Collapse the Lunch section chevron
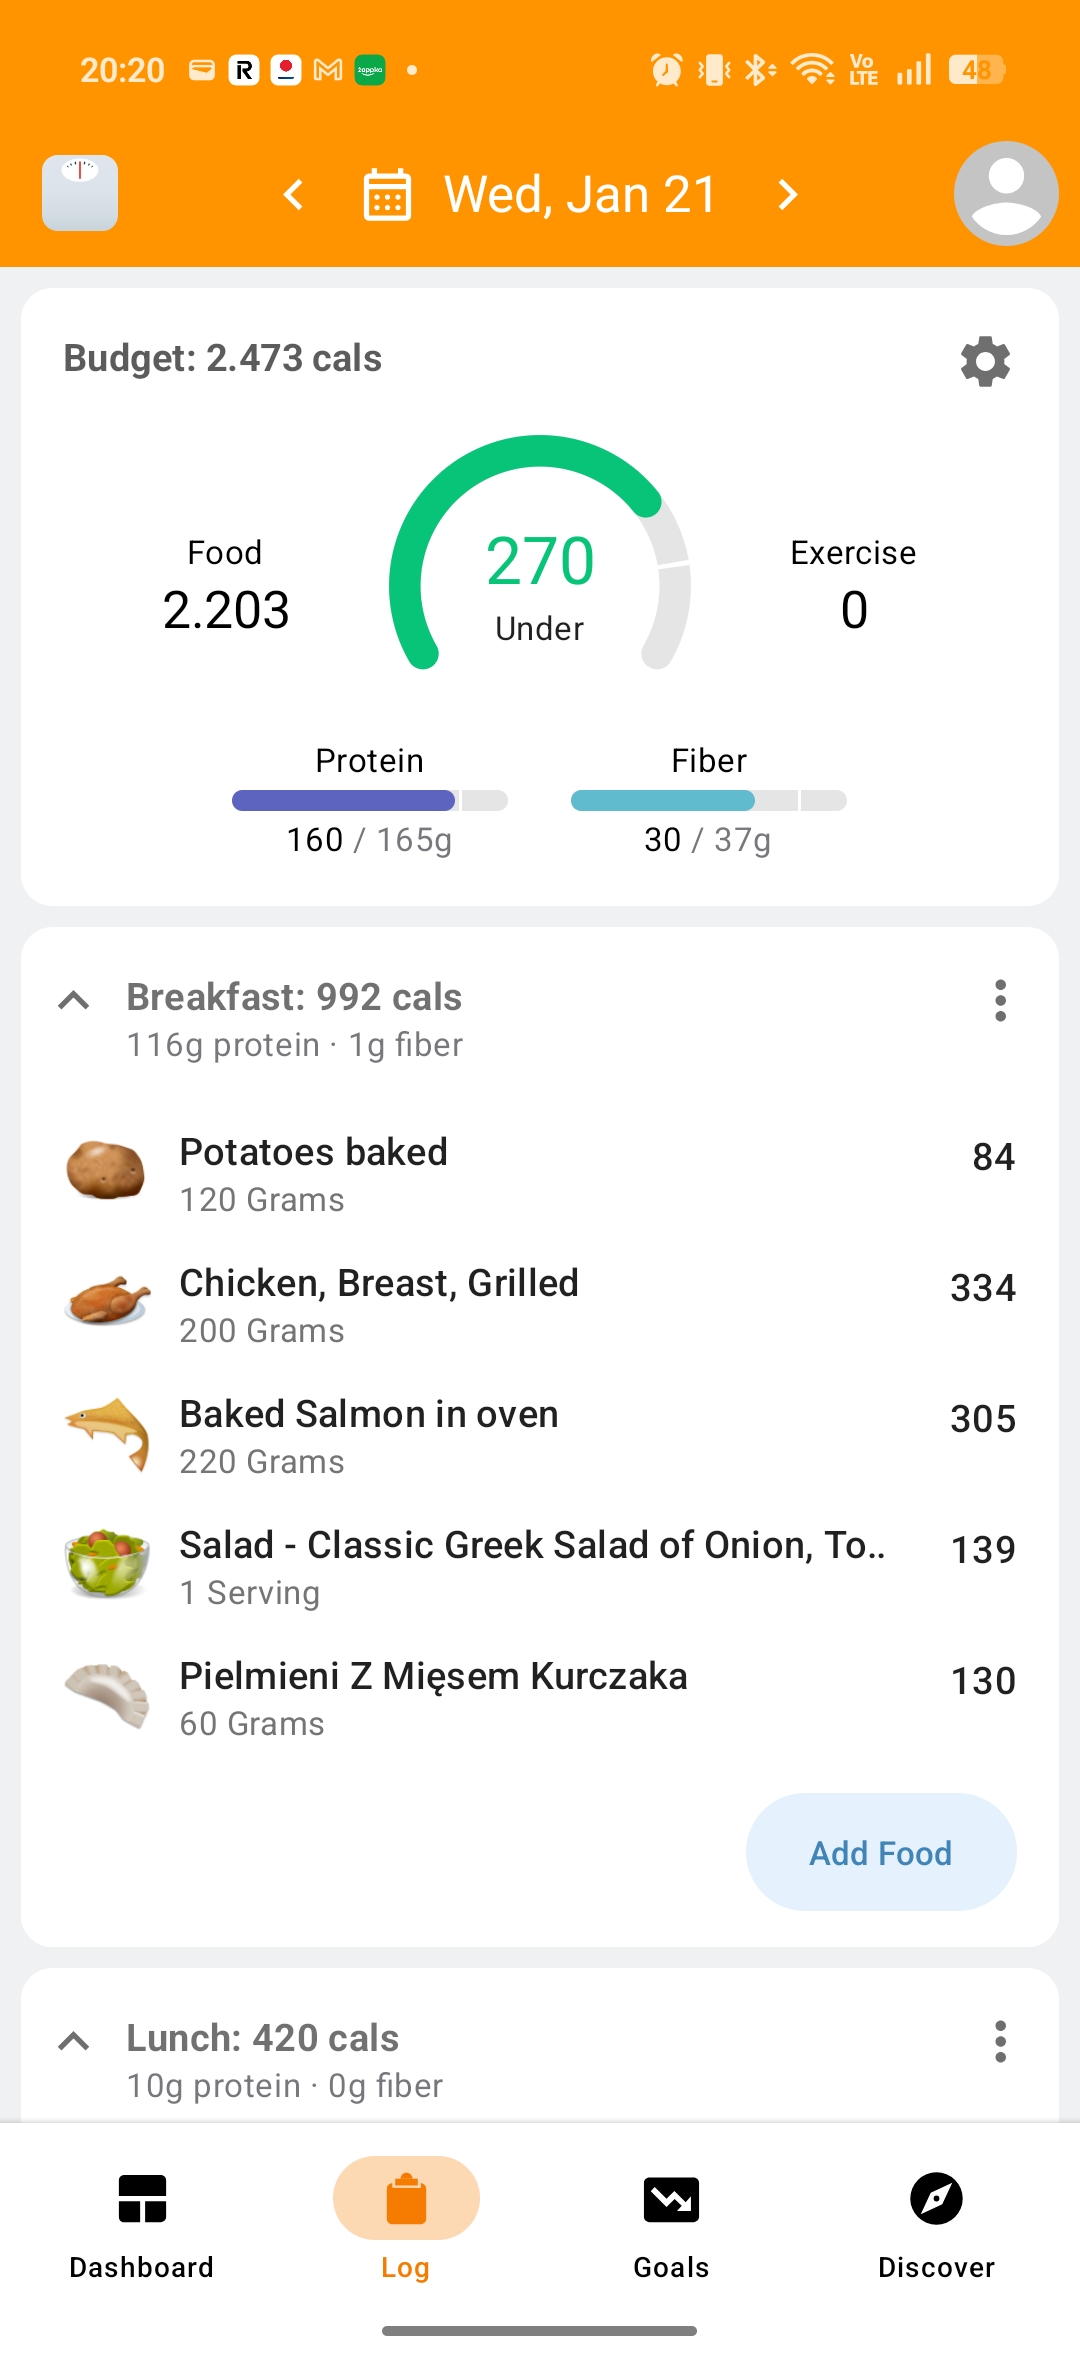 74,2041
